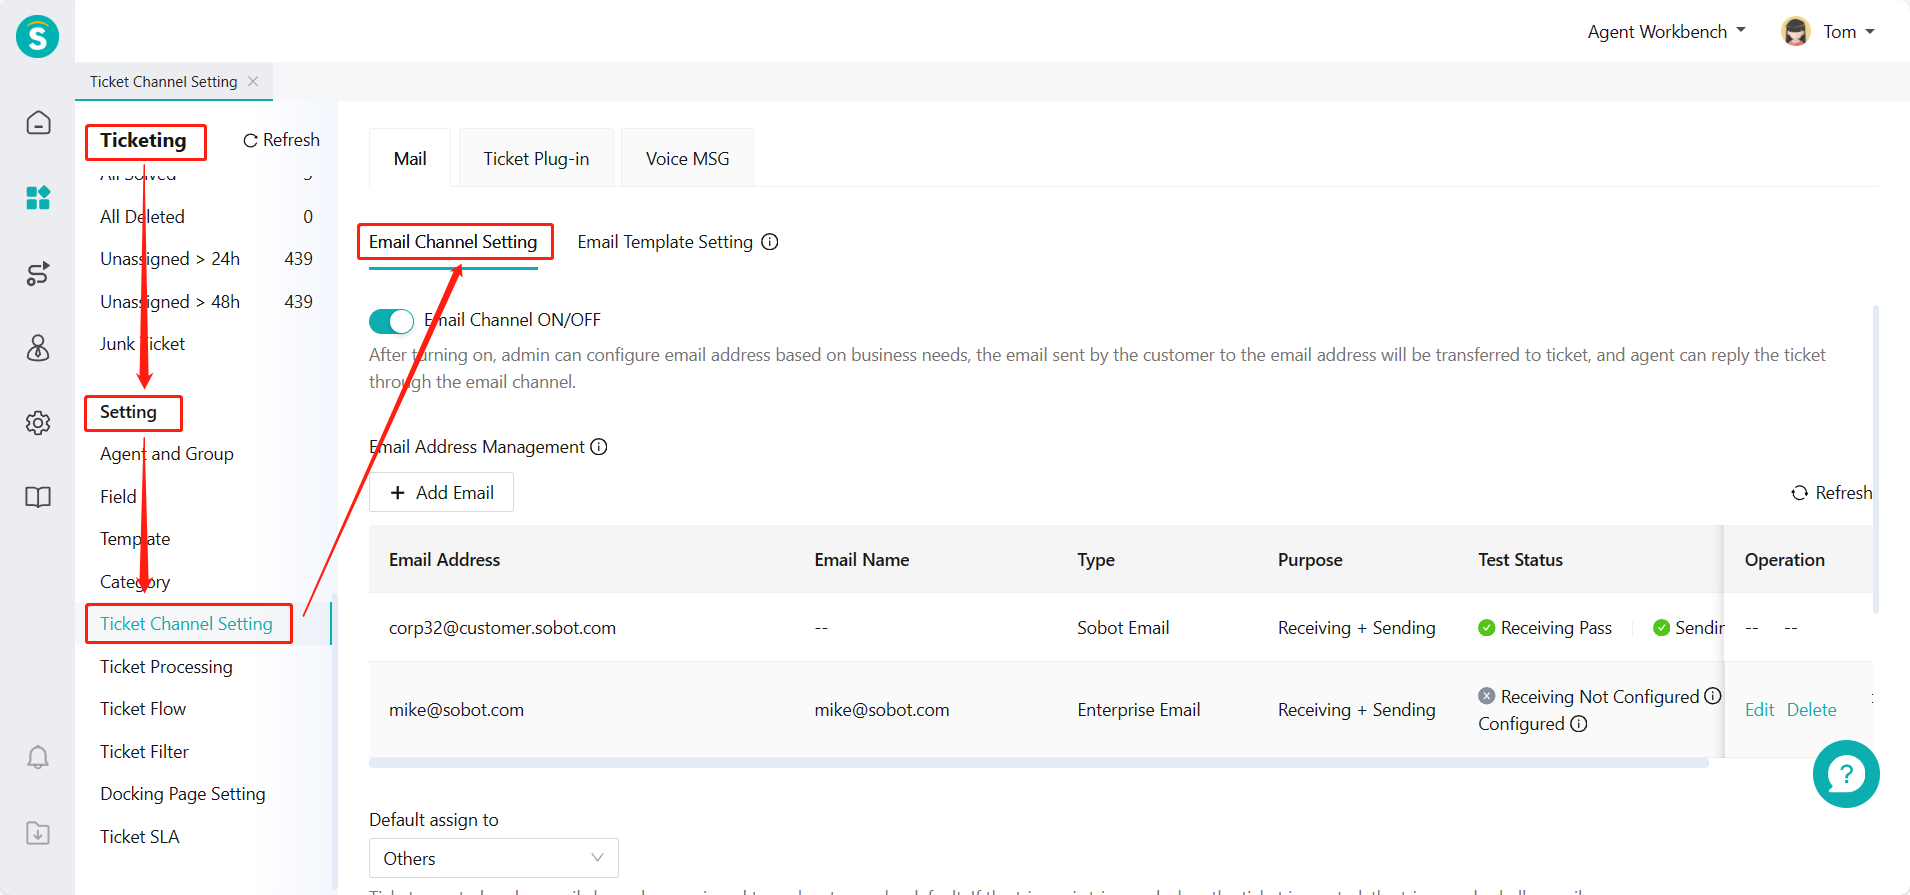Click the Add Email button
1910x895 pixels.
click(x=441, y=492)
